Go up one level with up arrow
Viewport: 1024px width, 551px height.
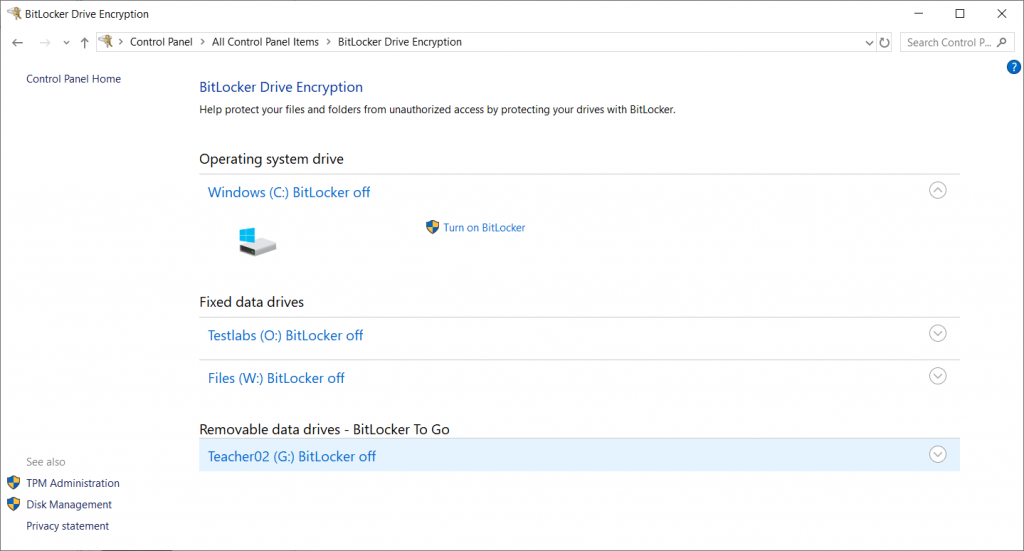click(84, 42)
